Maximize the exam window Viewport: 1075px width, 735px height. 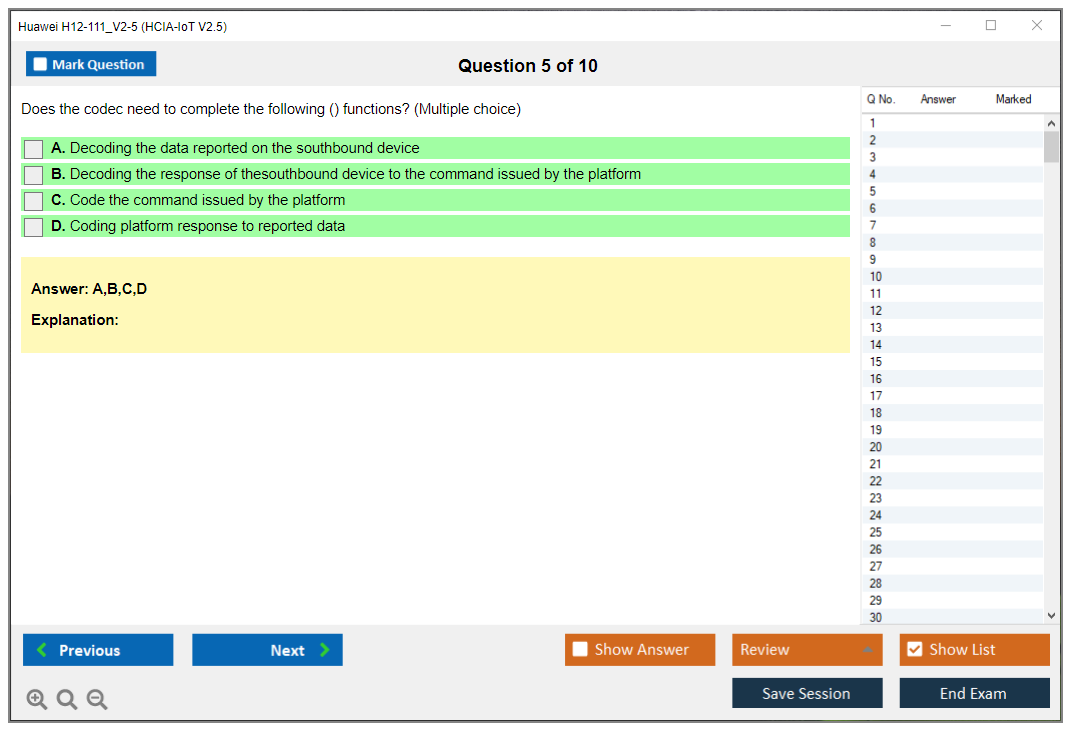(991, 26)
